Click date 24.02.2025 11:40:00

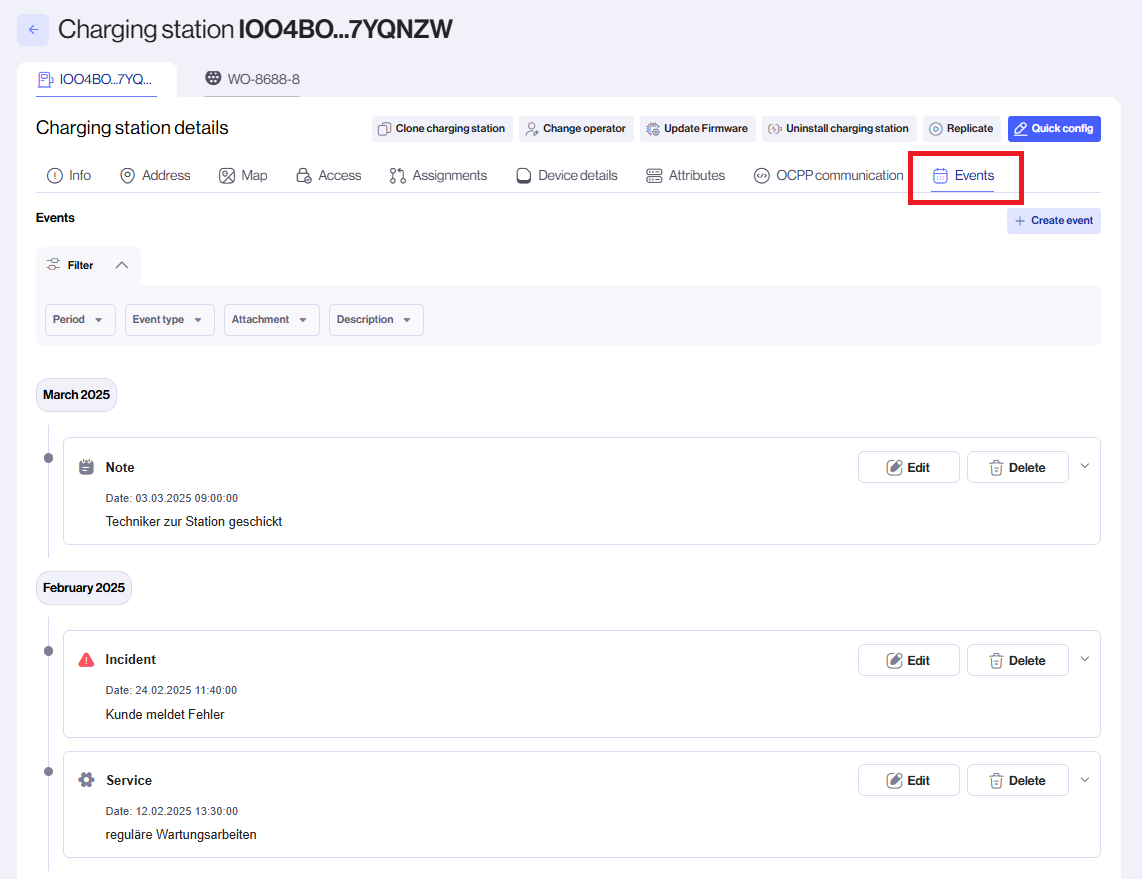[x=186, y=690]
